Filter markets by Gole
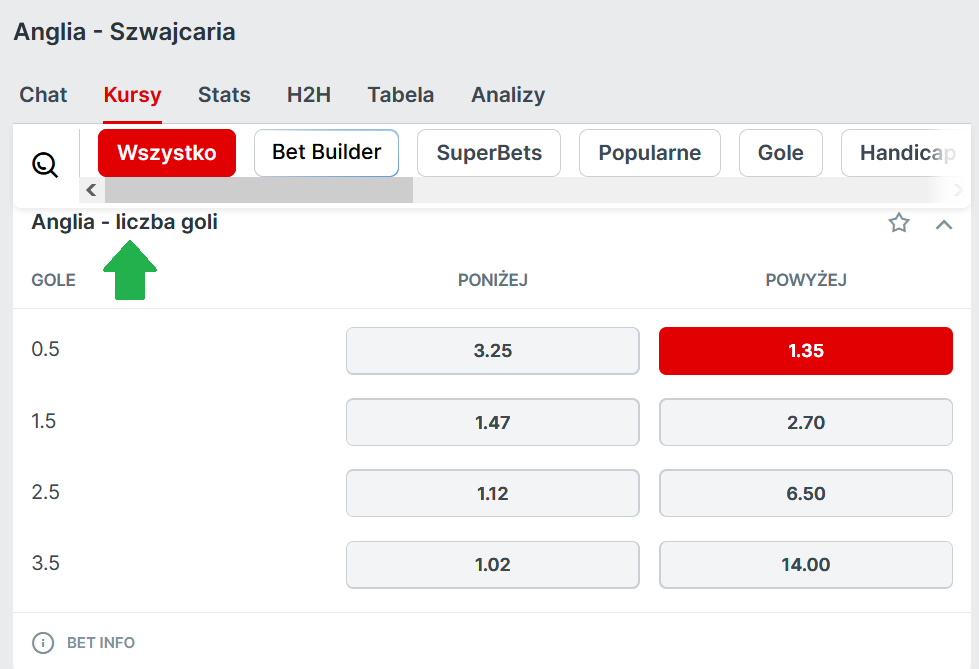Viewport: 979px width, 669px height. (781, 153)
